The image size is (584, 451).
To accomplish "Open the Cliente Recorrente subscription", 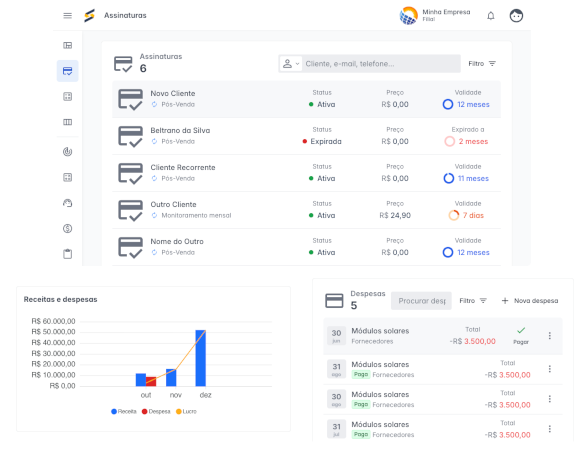I will pyautogui.click(x=307, y=174).
